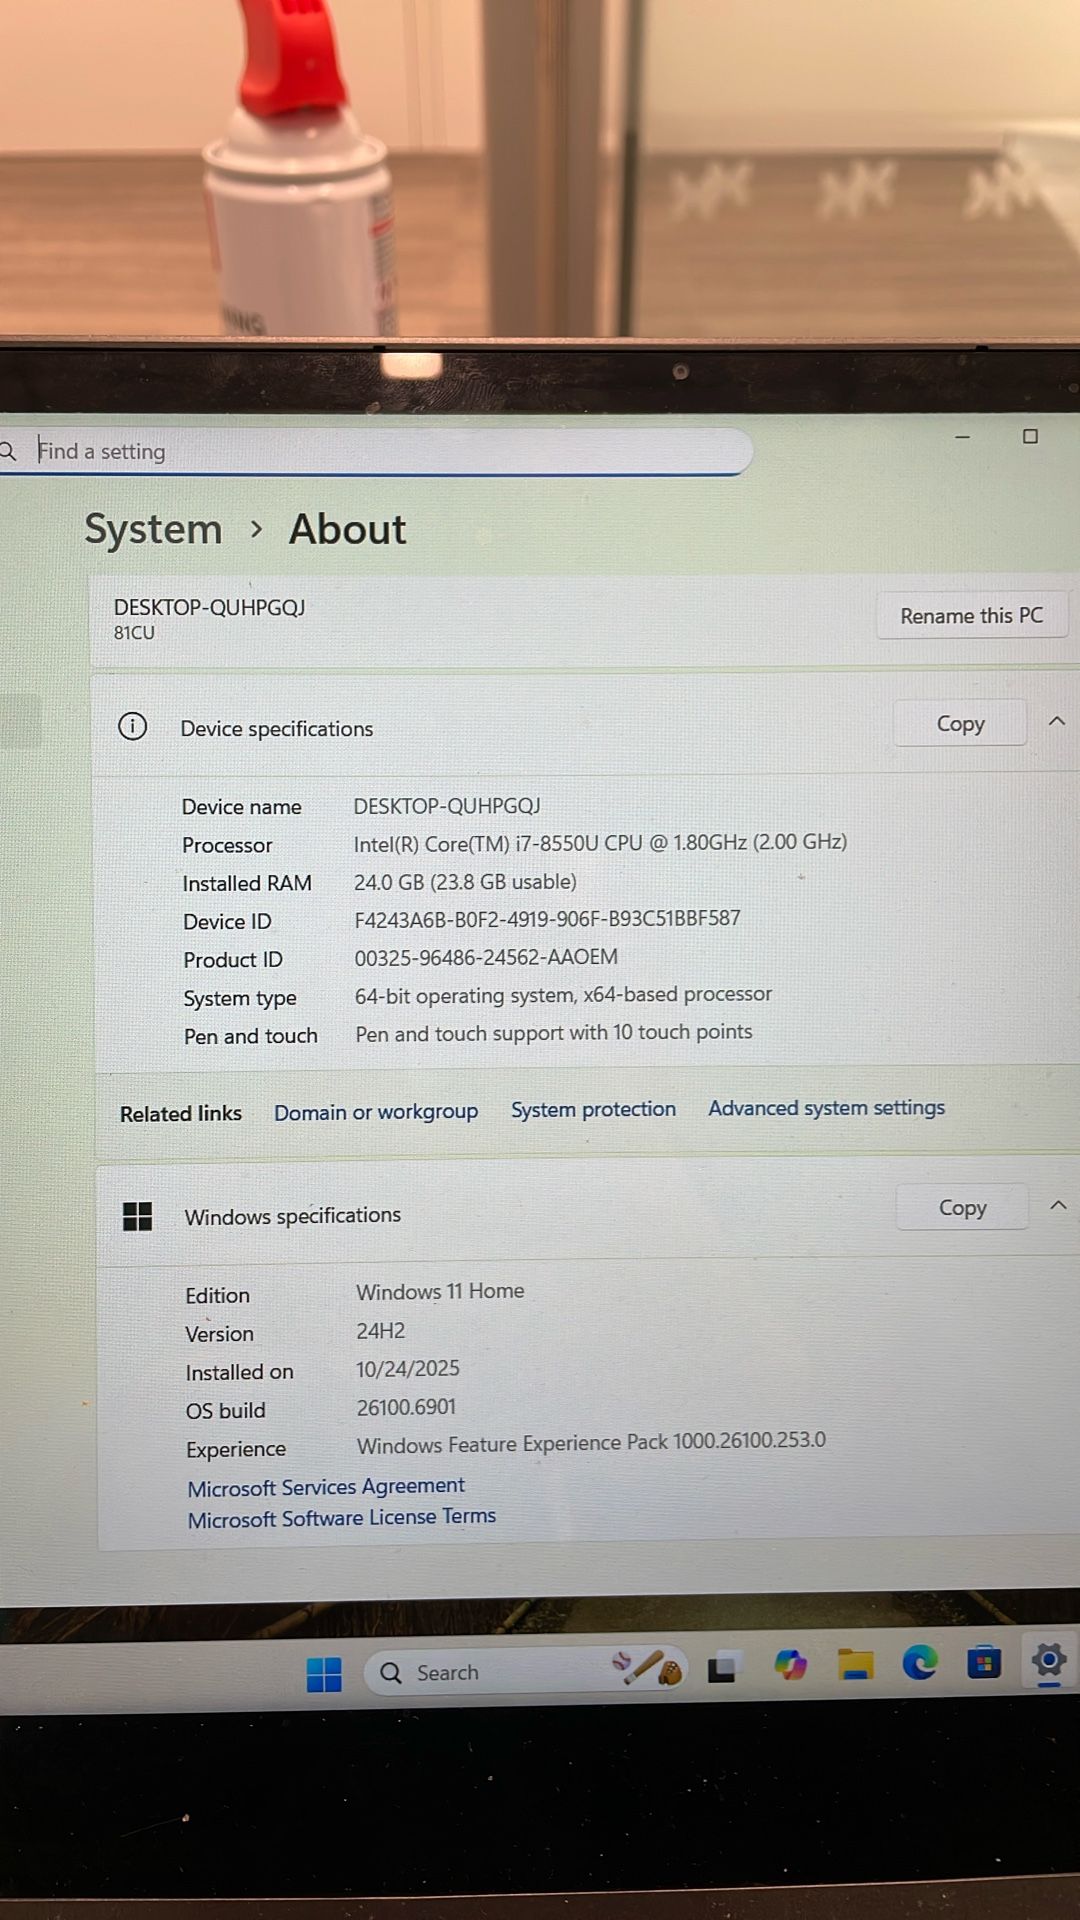
Task: Click the magnifier icon in taskbar search
Action: pos(391,1673)
